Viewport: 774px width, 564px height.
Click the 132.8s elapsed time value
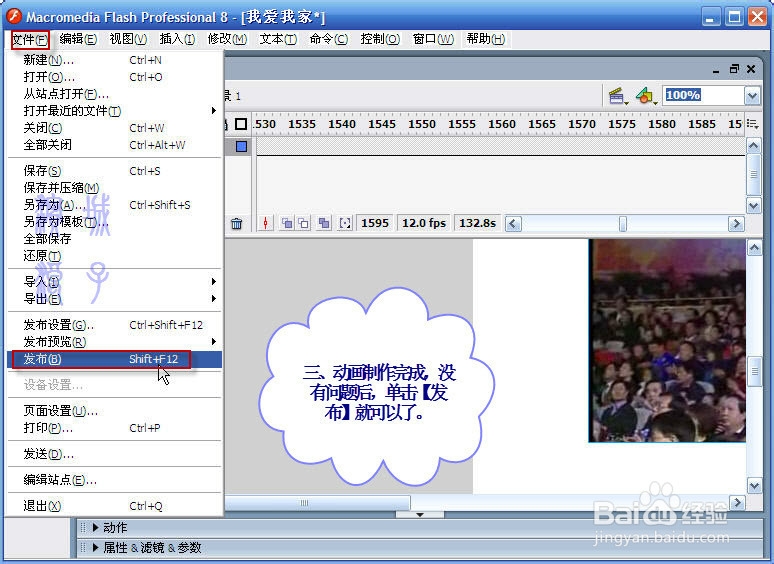(x=477, y=223)
